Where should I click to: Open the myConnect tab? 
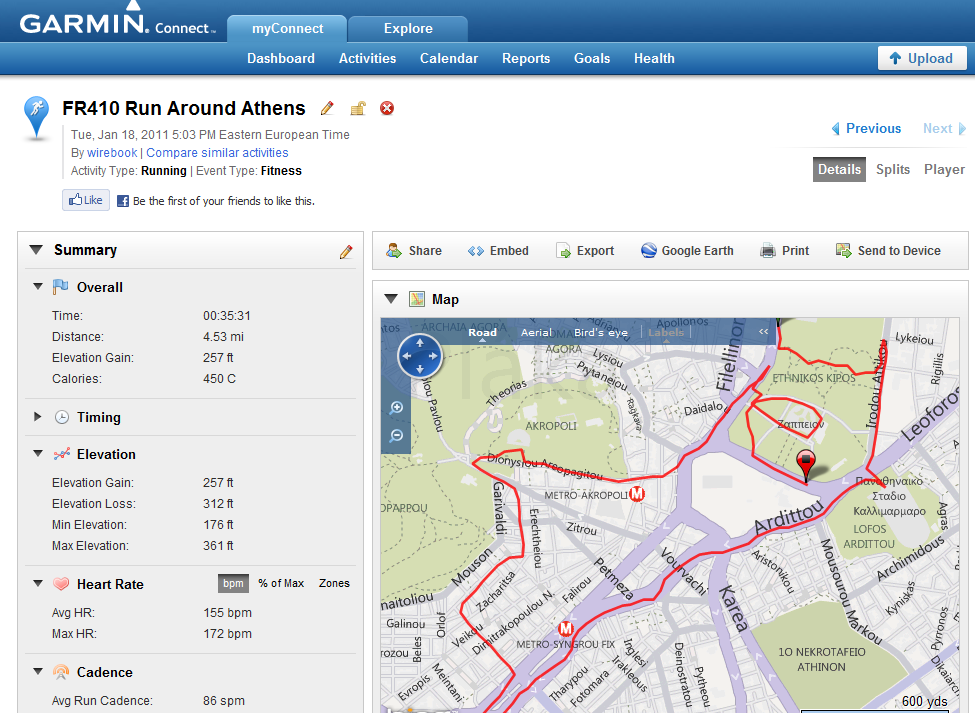(287, 29)
